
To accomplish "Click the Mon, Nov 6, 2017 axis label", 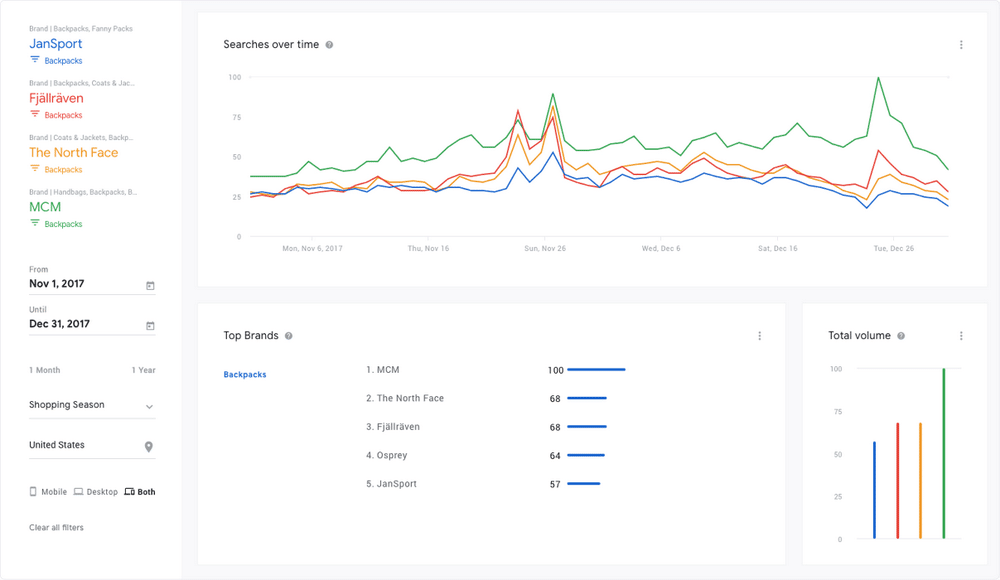I will click(x=312, y=248).
